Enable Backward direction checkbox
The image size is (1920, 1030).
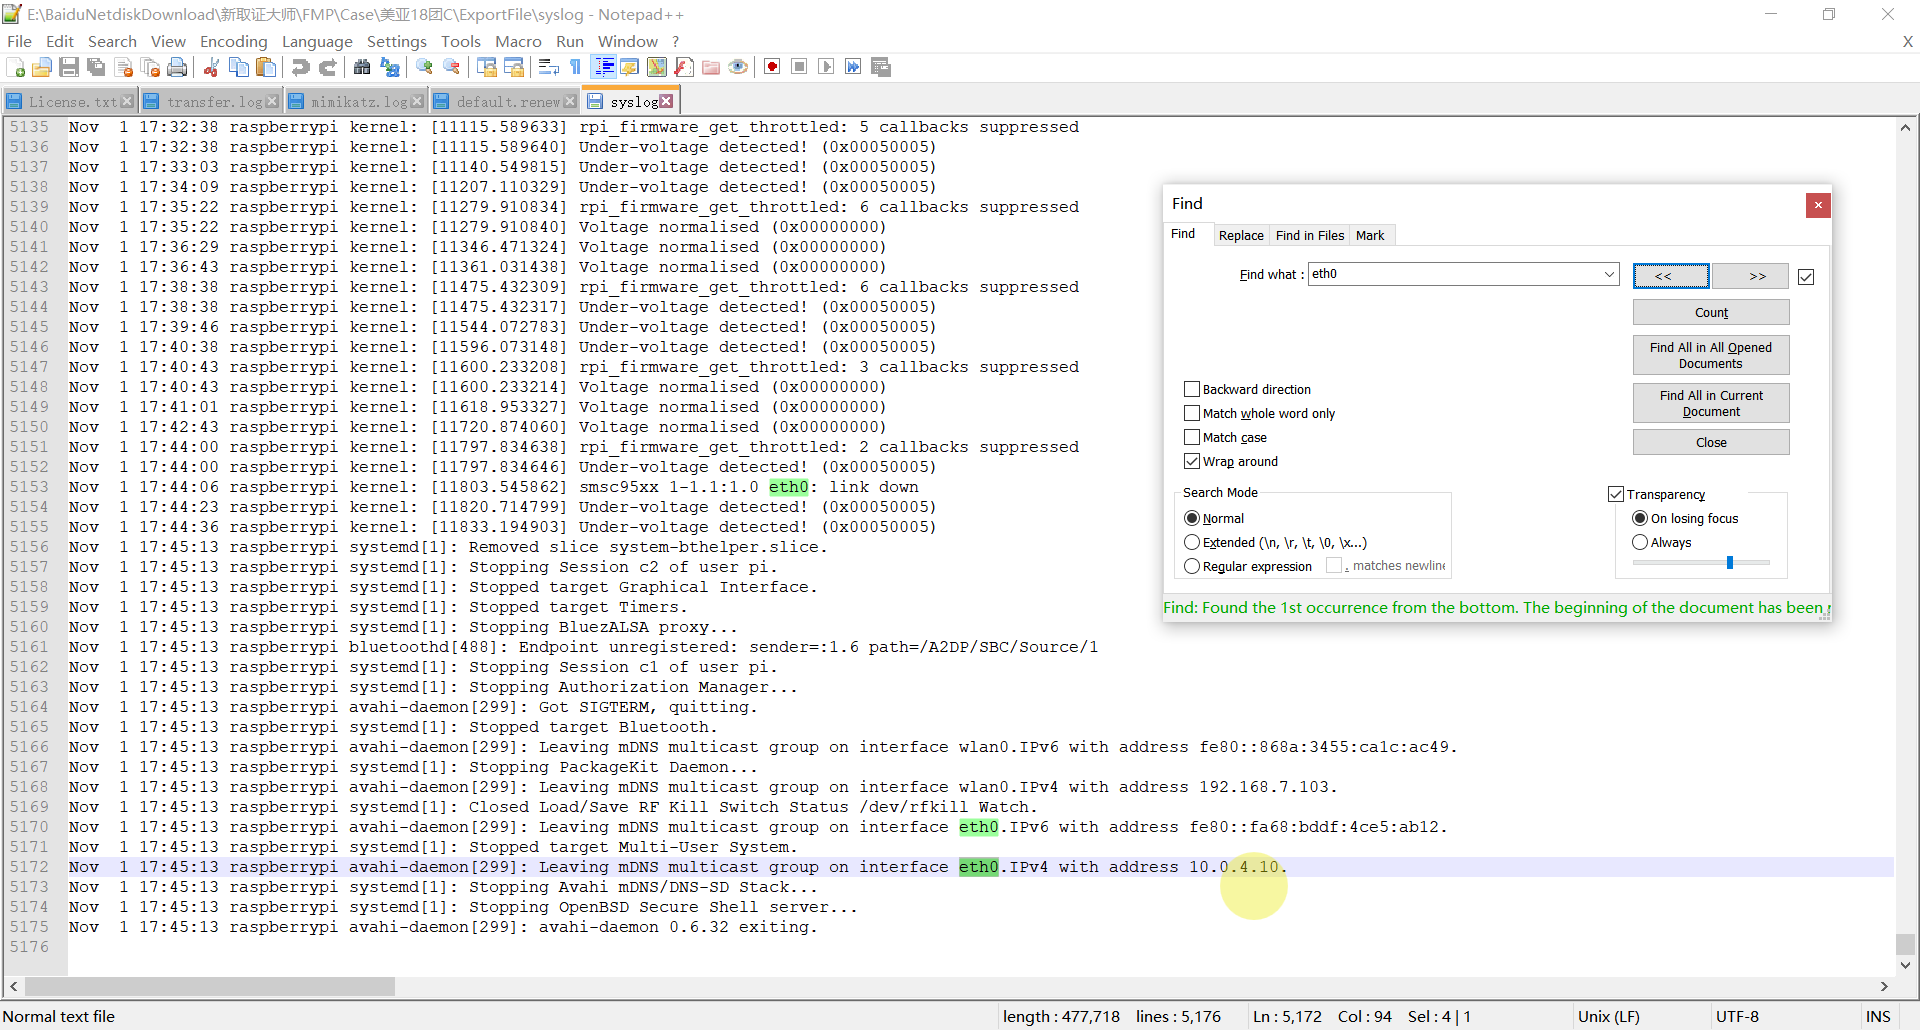click(1192, 389)
